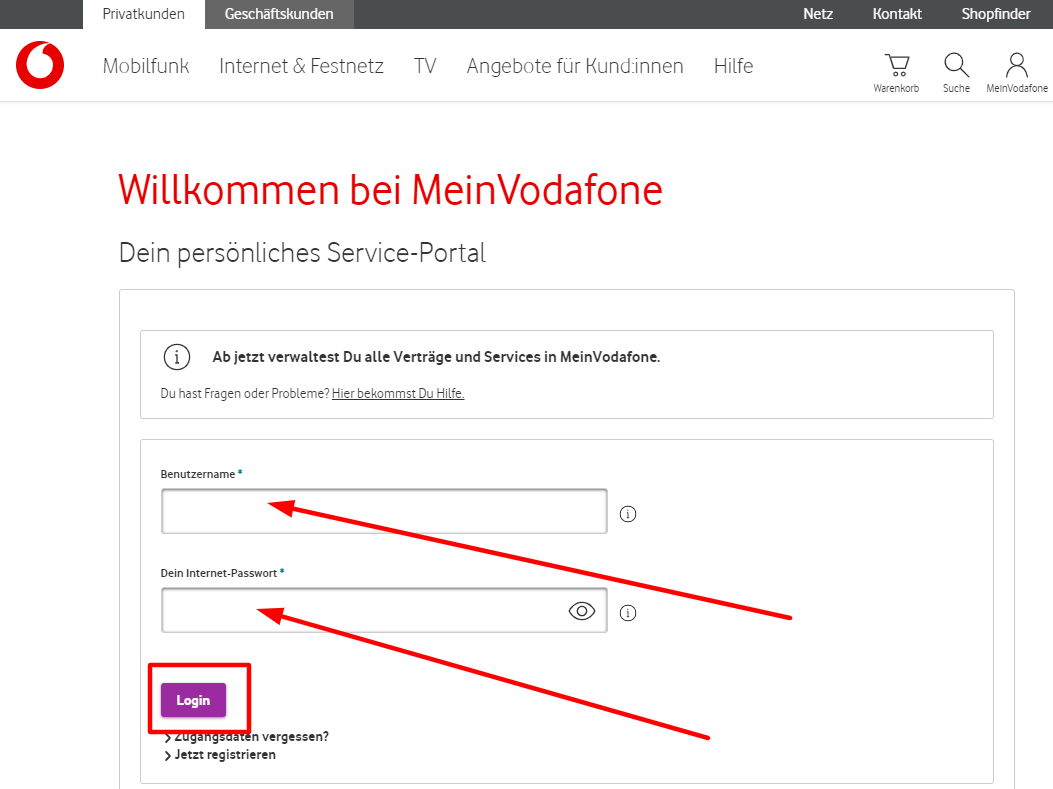Viewport: 1053px width, 789px height.
Task: Expand Angebote für Kund:innen menu
Action: 575,66
